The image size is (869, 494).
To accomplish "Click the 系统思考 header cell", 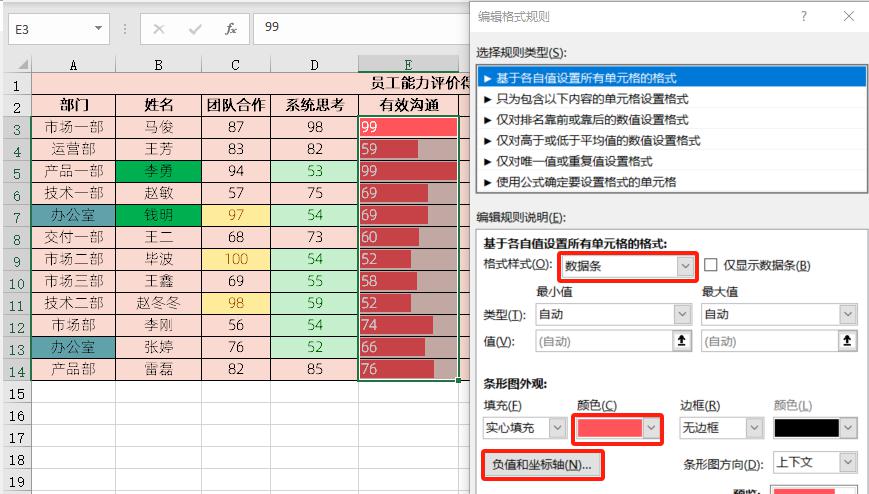I will [x=315, y=105].
